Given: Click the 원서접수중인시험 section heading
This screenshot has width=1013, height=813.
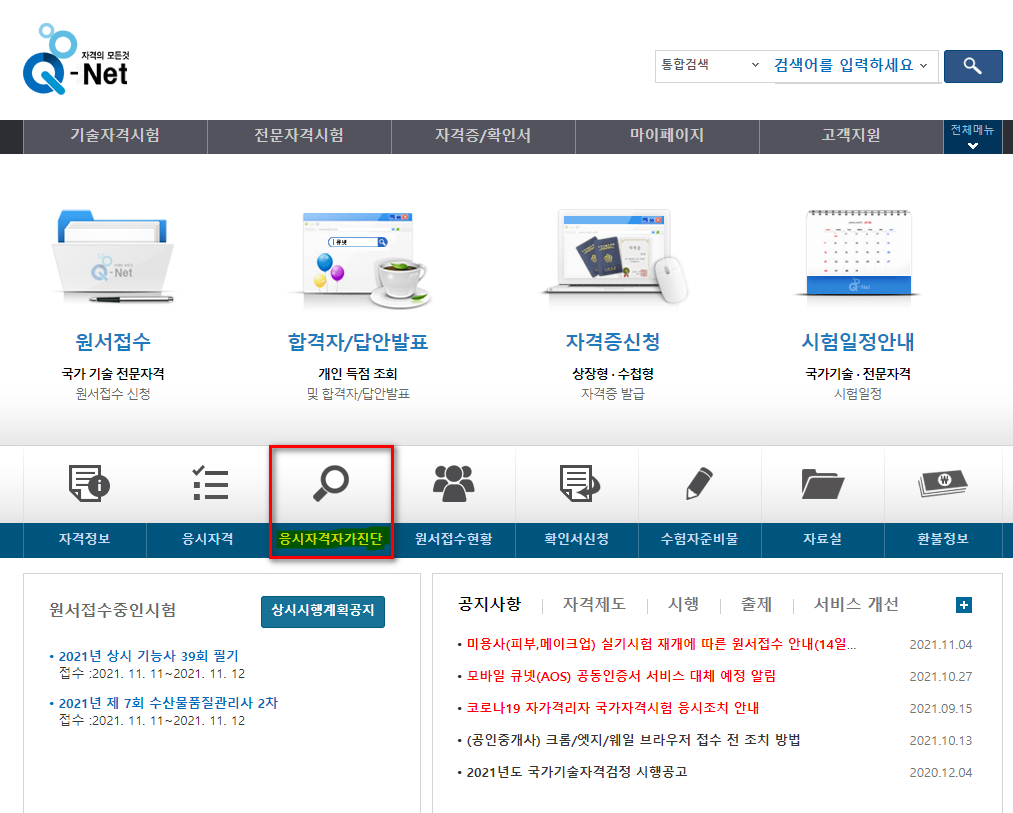Looking at the screenshot, I should click(112, 610).
